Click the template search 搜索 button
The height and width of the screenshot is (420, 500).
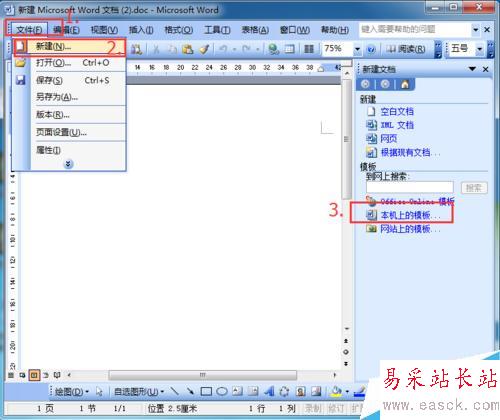pos(474,188)
